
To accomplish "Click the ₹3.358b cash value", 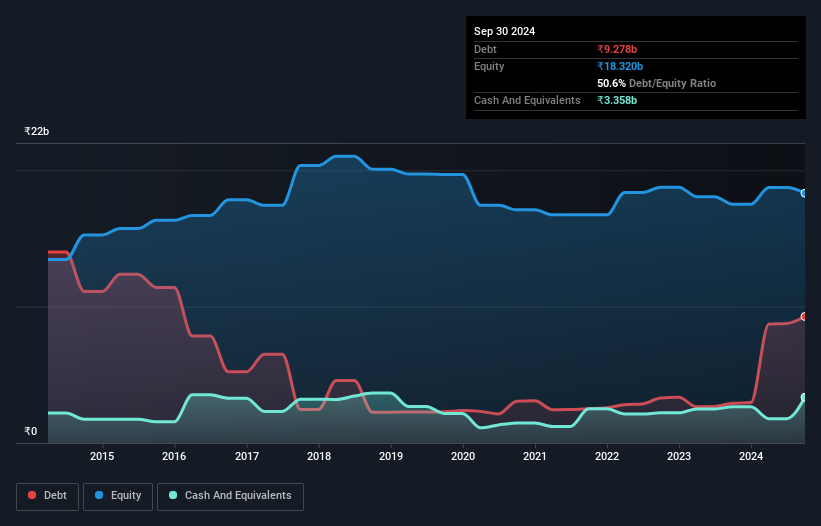I will click(617, 100).
